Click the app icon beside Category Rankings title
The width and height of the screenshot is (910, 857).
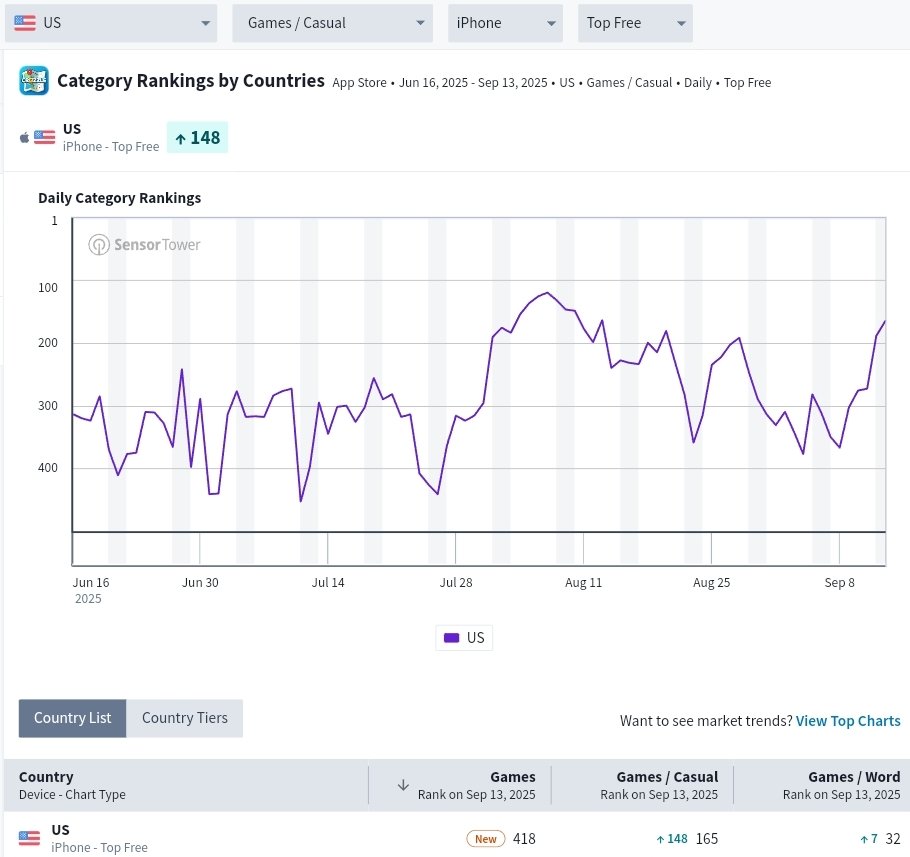pyautogui.click(x=34, y=81)
